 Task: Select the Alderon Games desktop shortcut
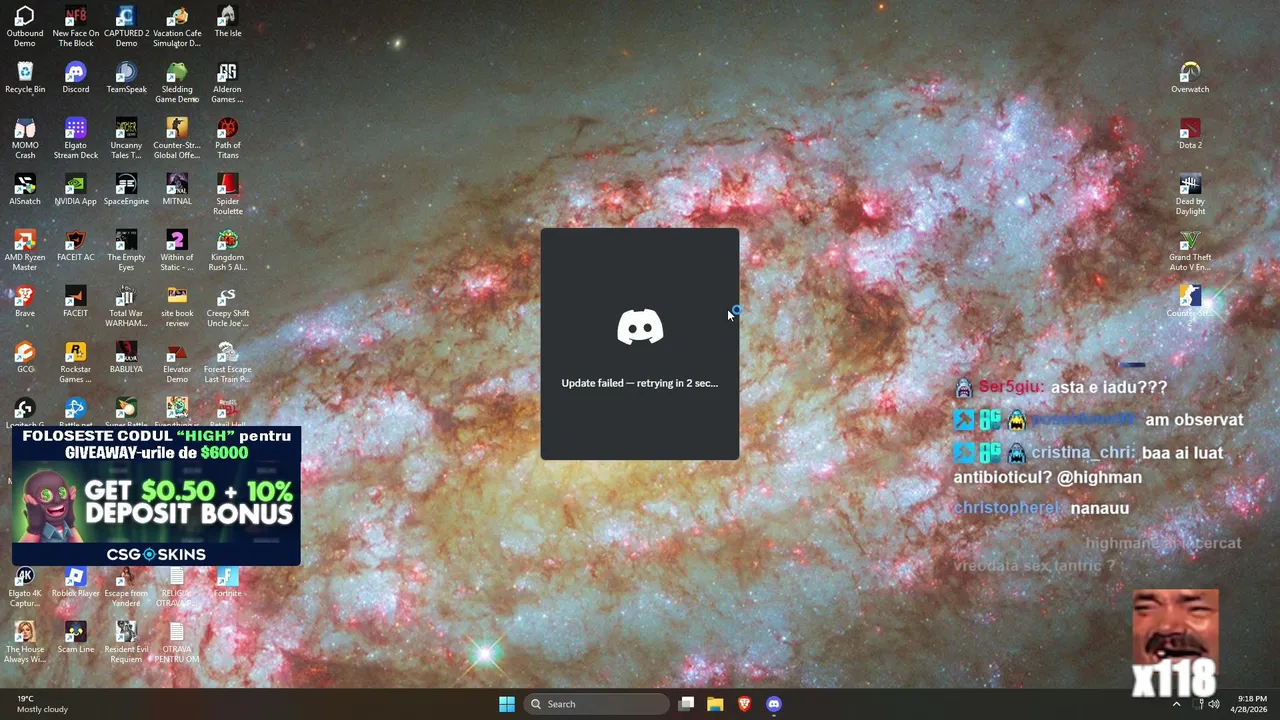tap(227, 83)
